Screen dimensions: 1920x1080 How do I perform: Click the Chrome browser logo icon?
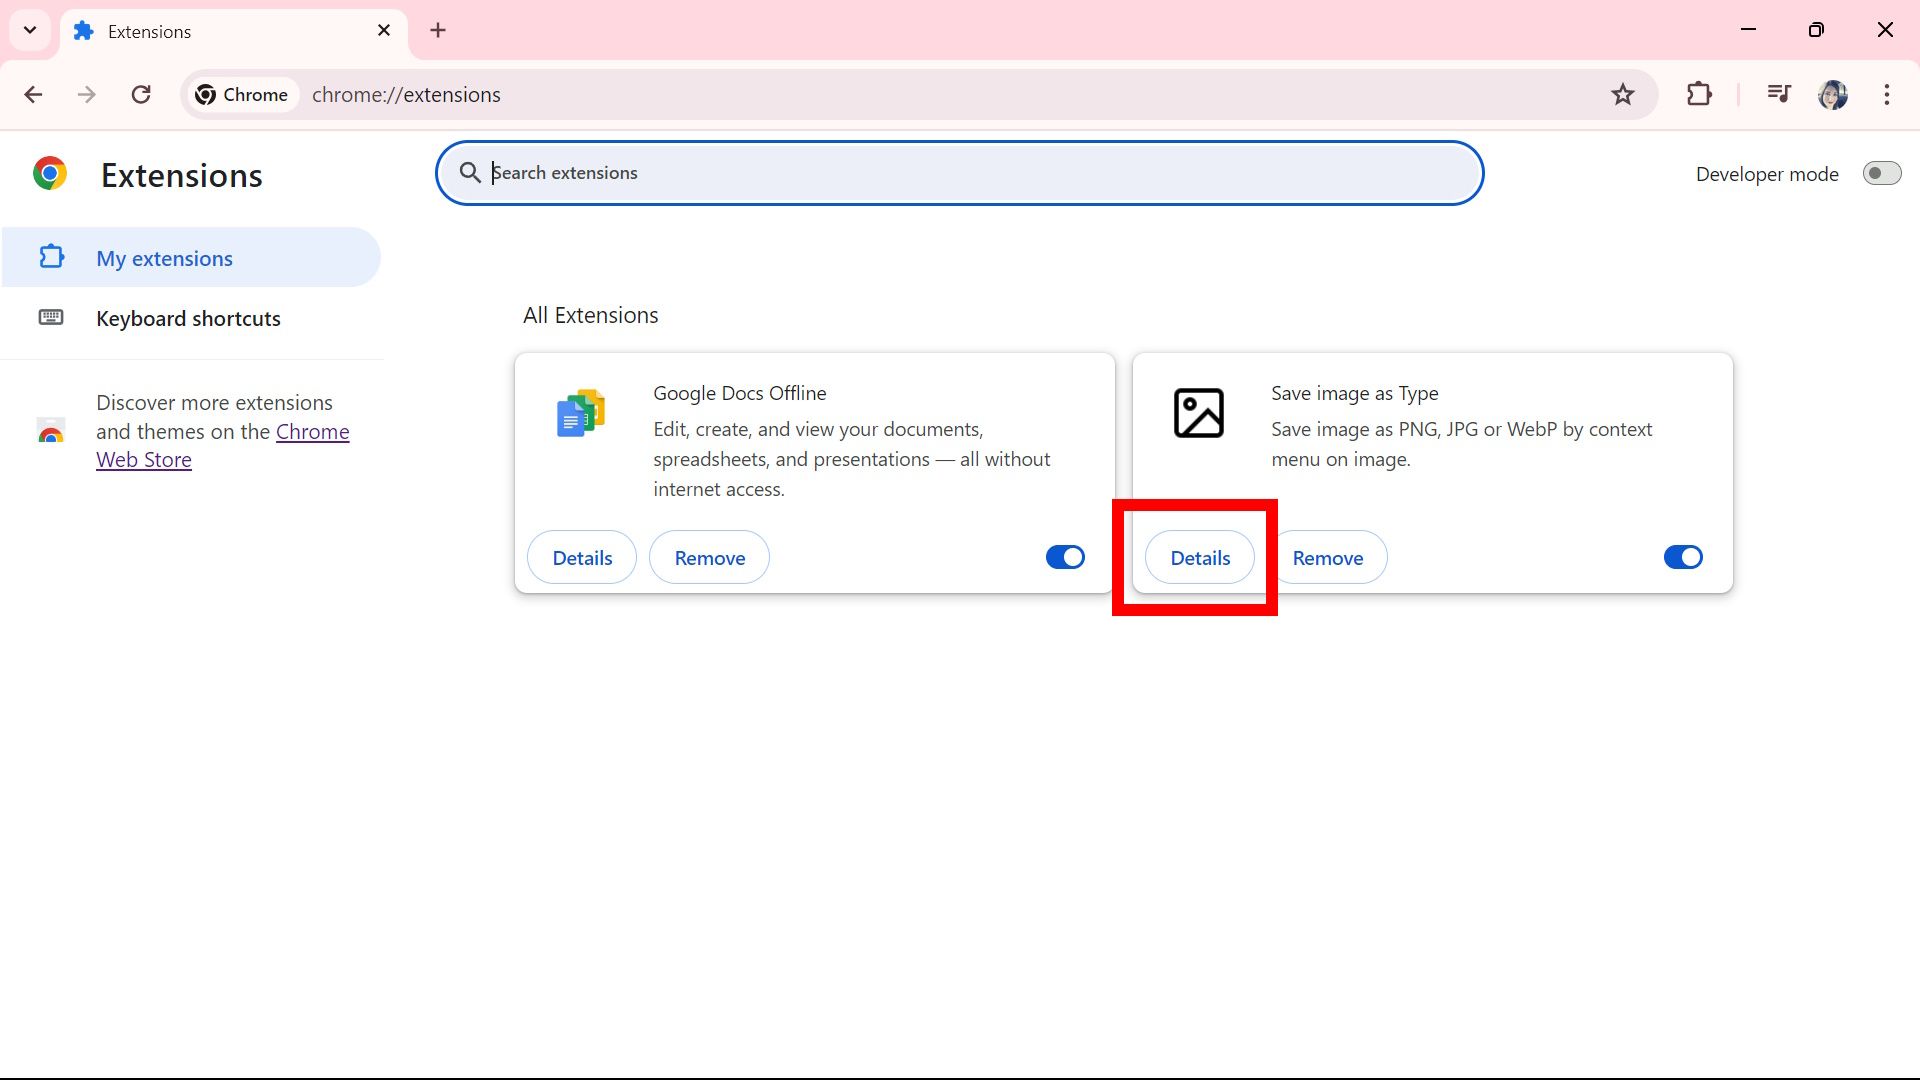49,174
